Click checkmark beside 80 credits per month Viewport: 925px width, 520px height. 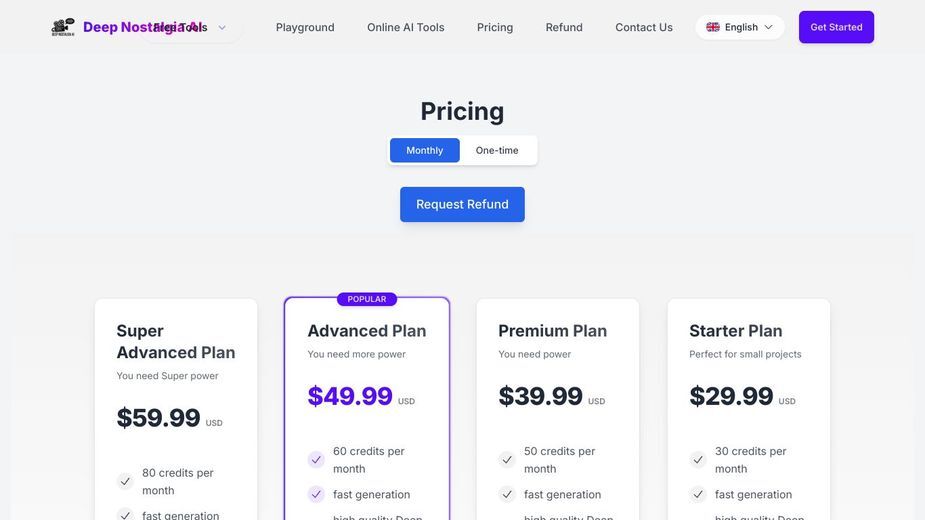click(x=125, y=482)
